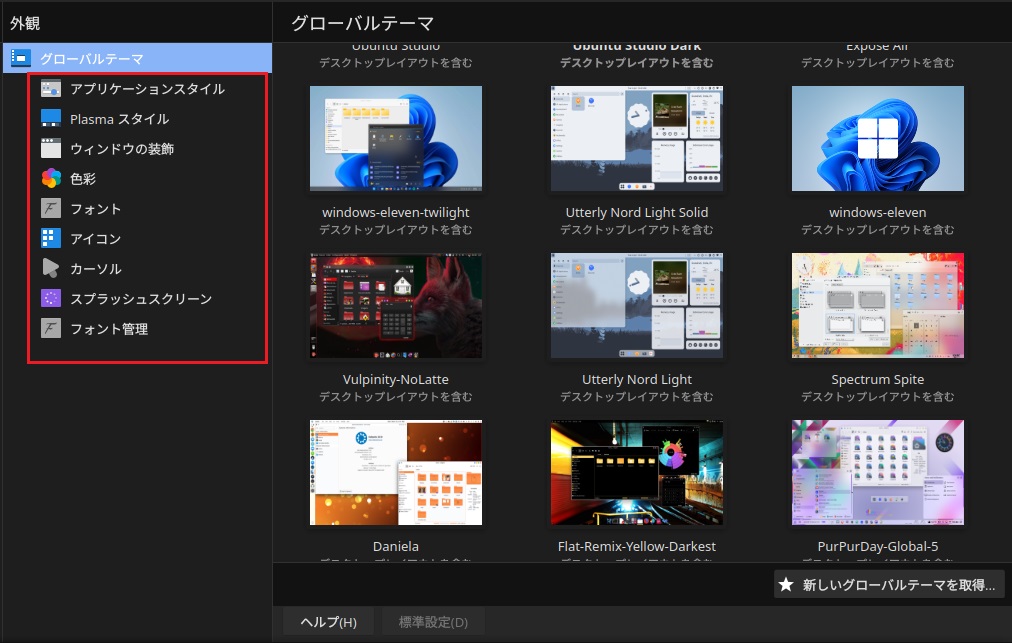Click the Daniela name label

point(396,546)
